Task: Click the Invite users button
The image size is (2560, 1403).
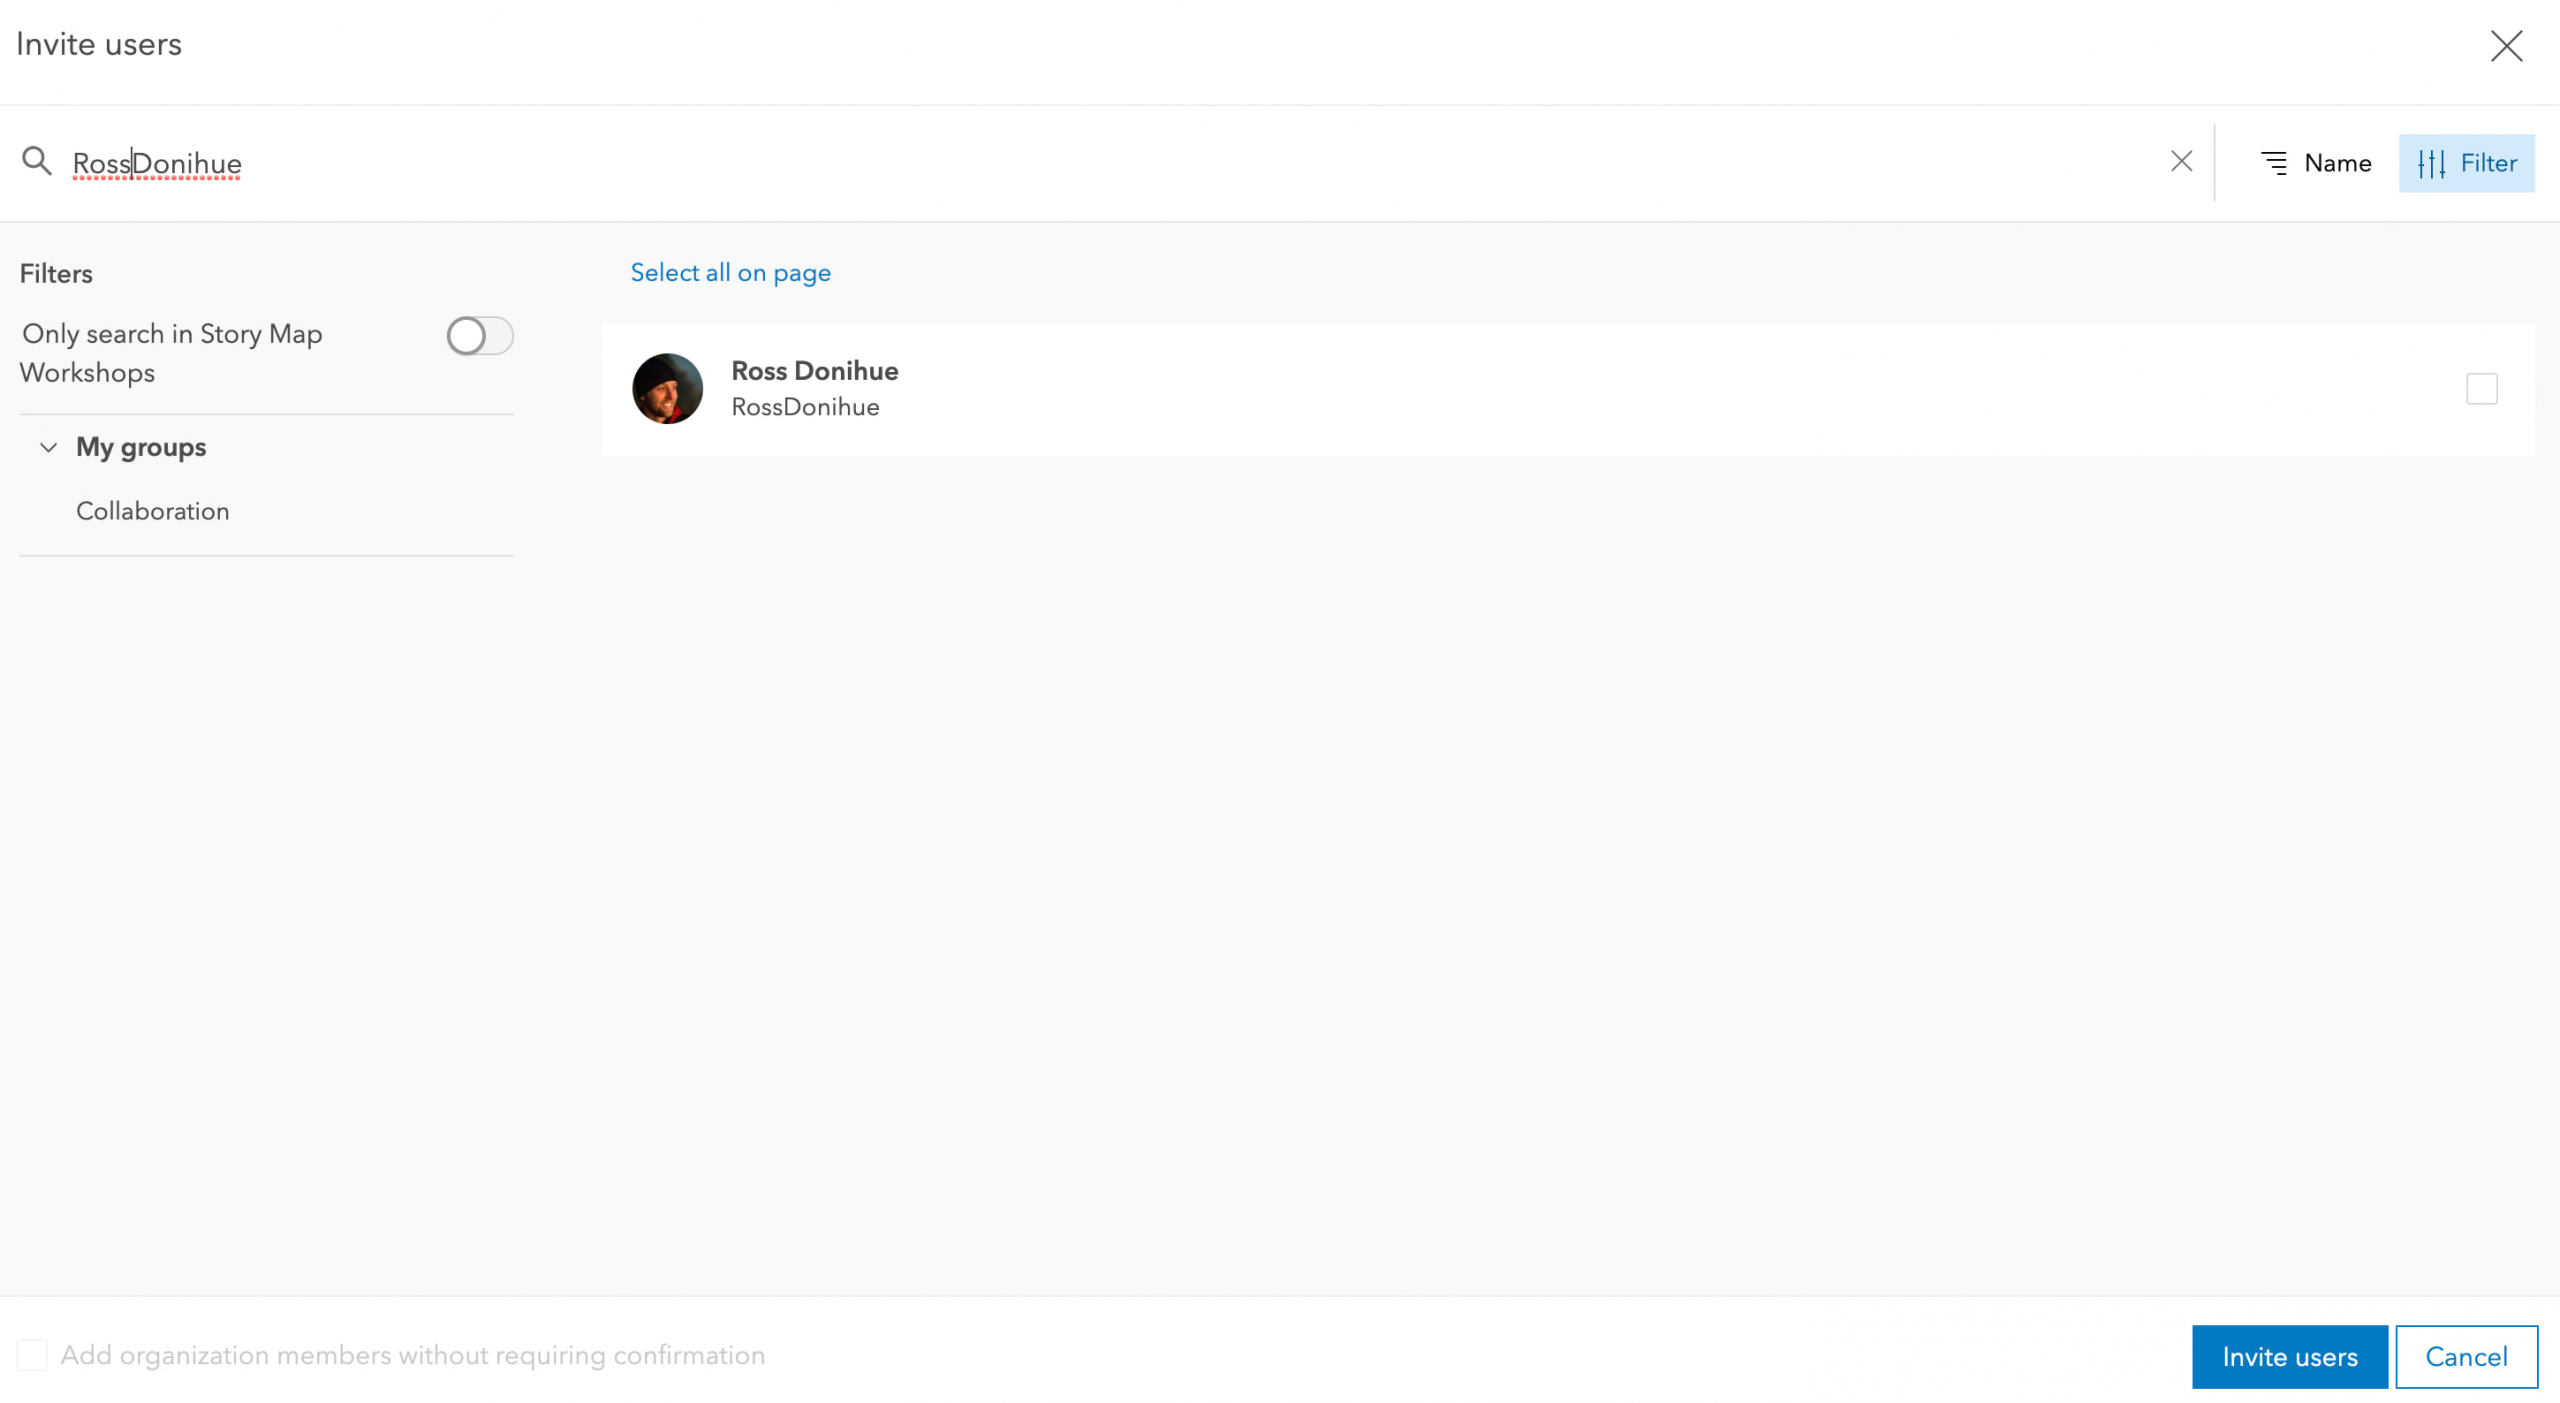Action: [2289, 1357]
